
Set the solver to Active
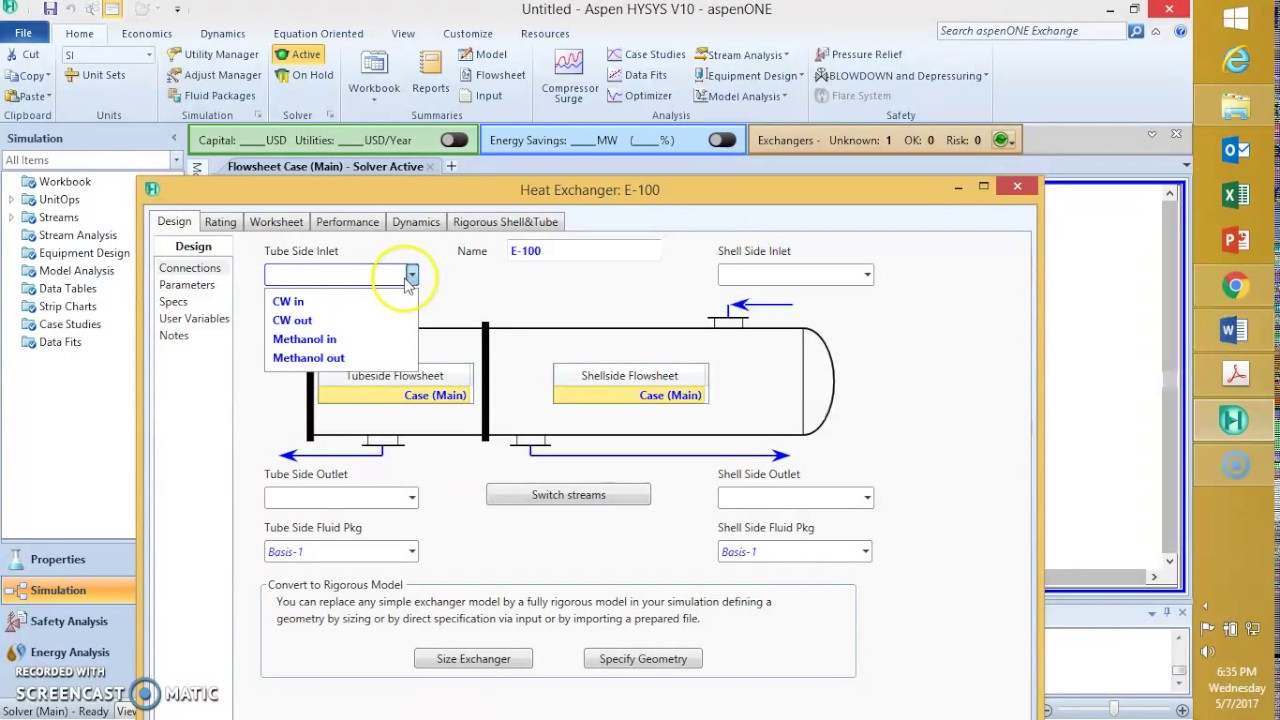[x=298, y=54]
